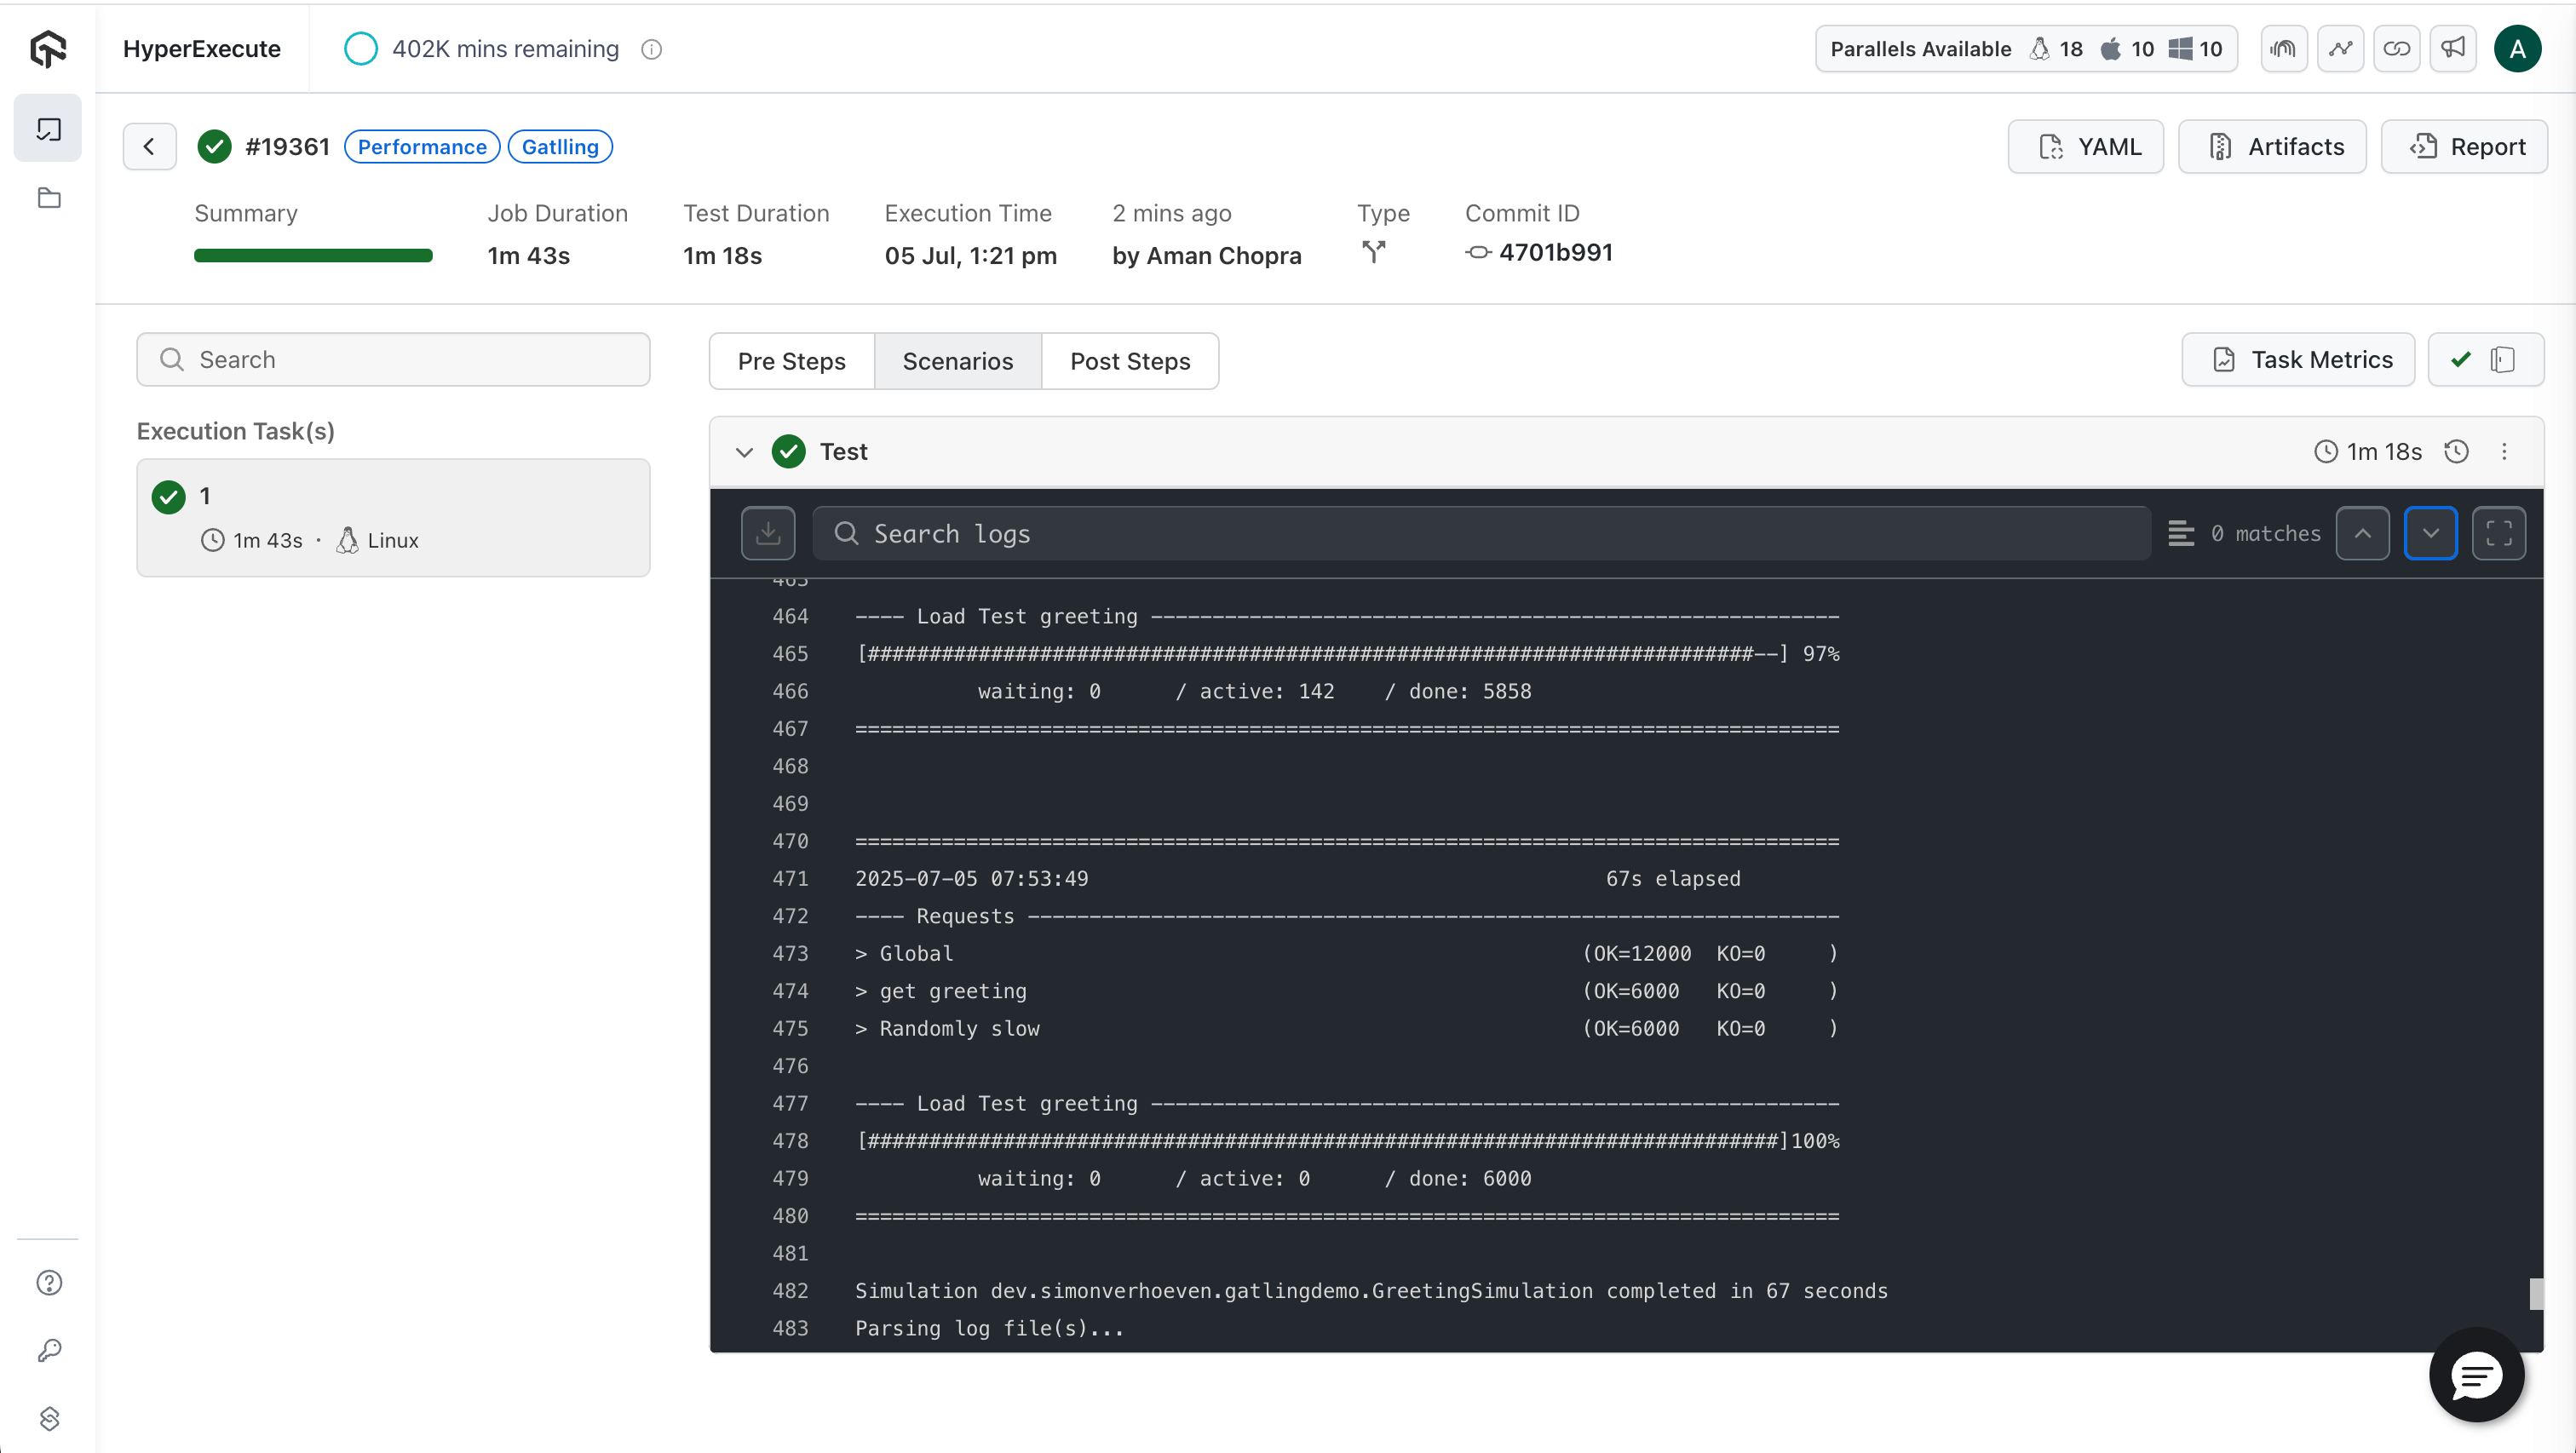Screen dimensions: 2576x1453
Task: Open the Projects folder icon in sidebar
Action: click(48, 197)
